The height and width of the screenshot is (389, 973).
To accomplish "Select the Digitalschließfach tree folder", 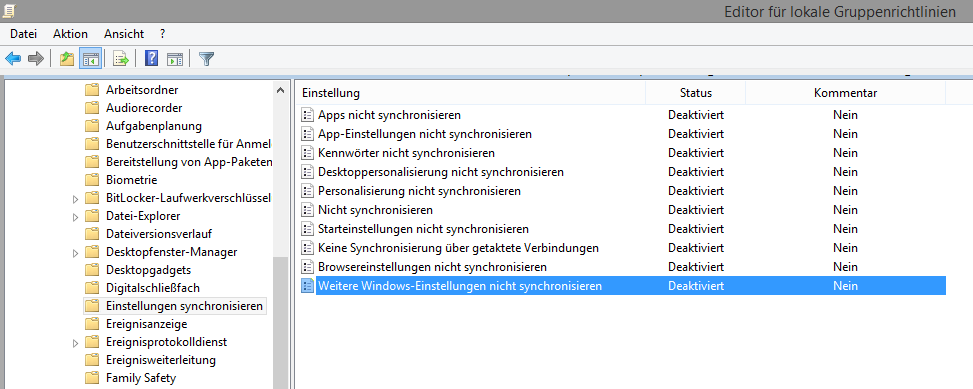I will click(153, 288).
